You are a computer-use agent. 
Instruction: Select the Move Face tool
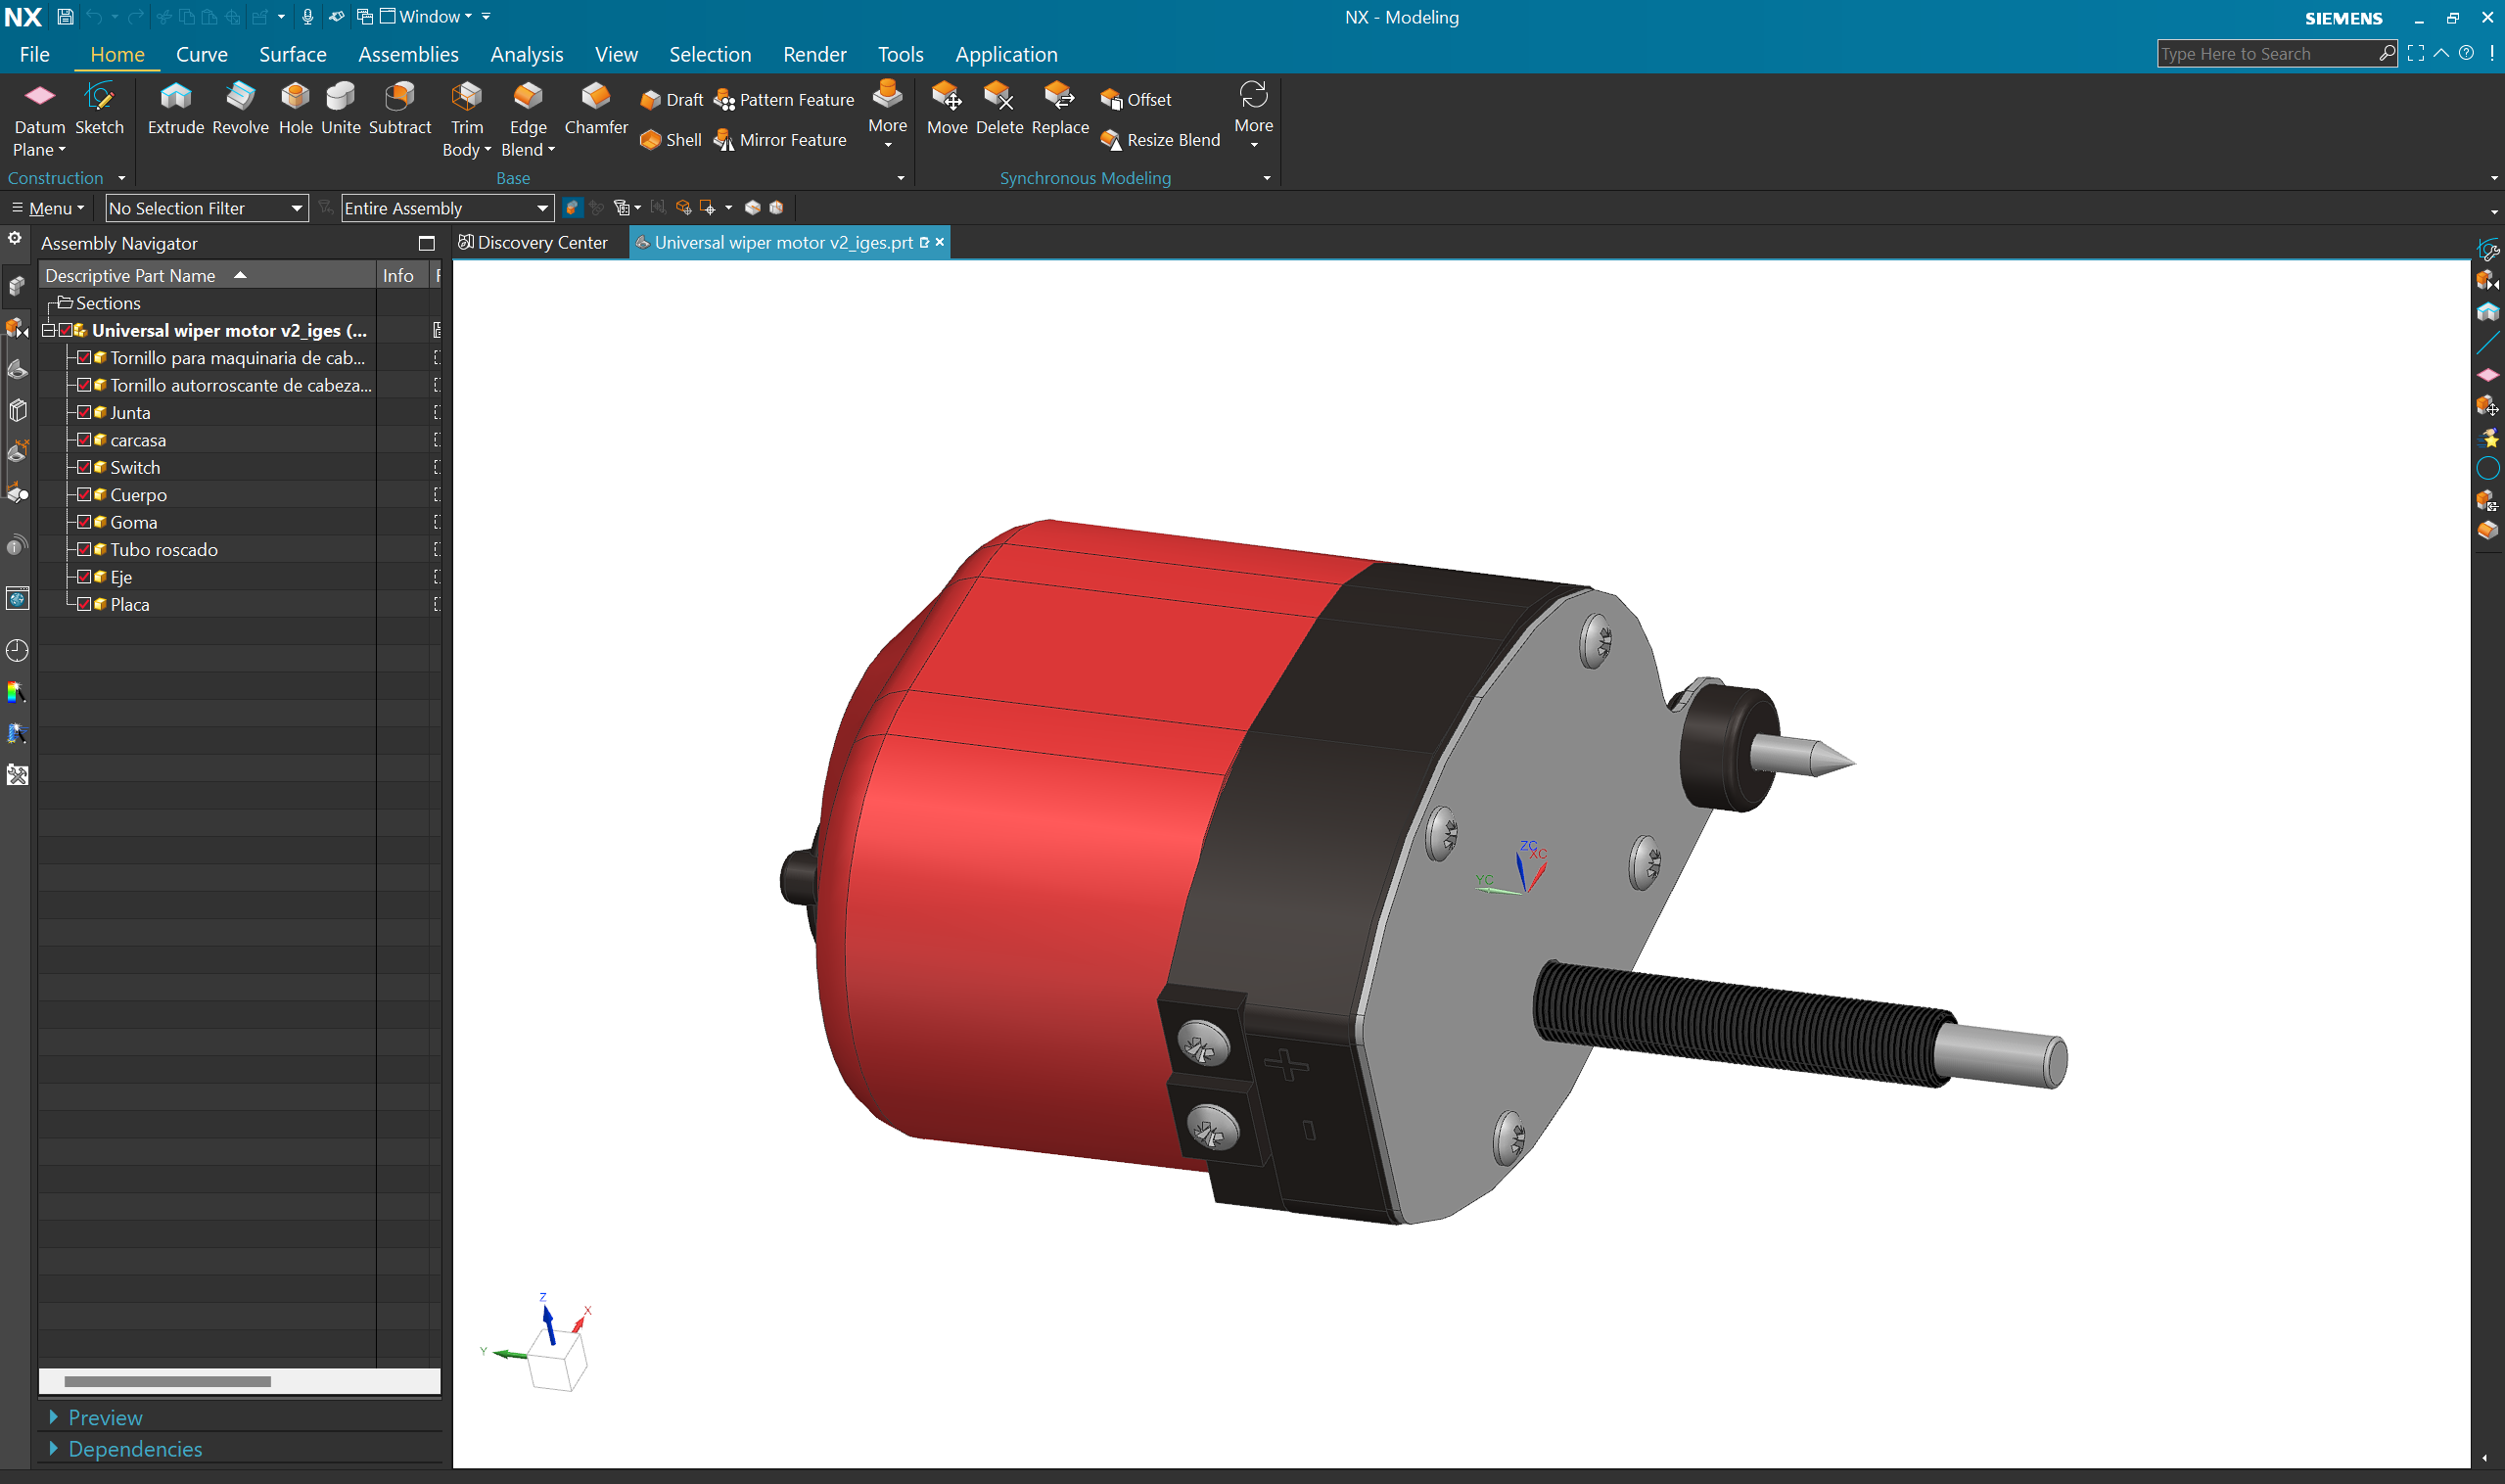point(946,107)
